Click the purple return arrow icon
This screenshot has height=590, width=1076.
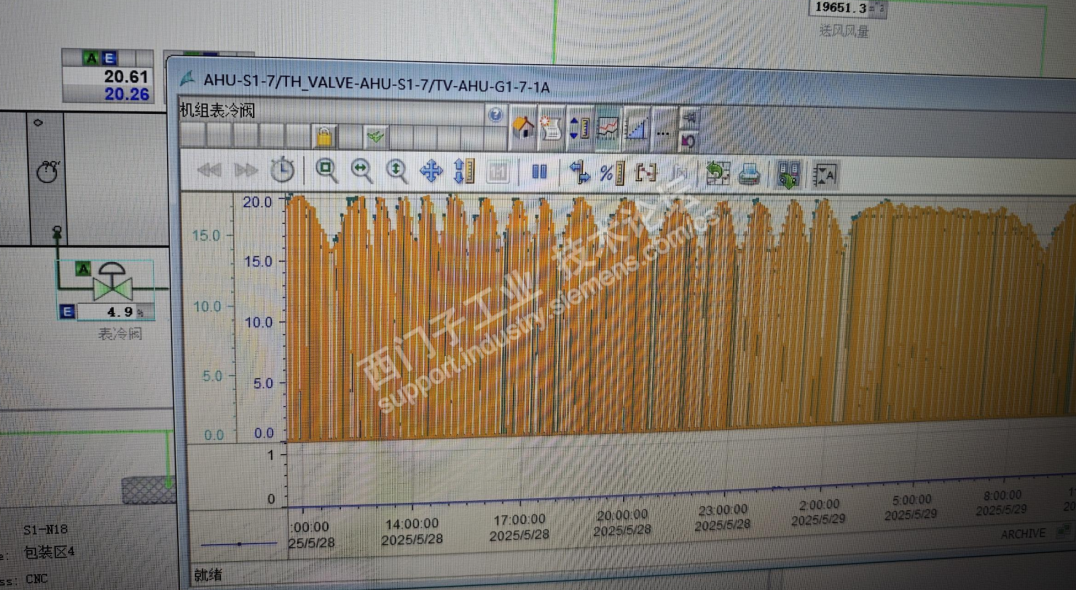pos(688,141)
